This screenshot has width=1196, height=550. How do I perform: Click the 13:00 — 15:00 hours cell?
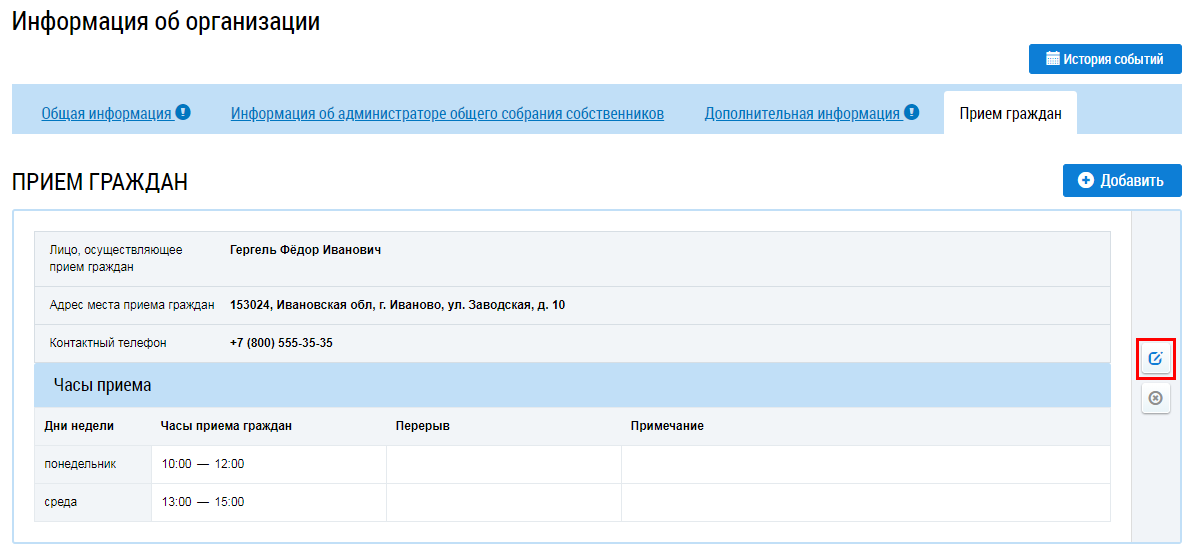point(203,502)
